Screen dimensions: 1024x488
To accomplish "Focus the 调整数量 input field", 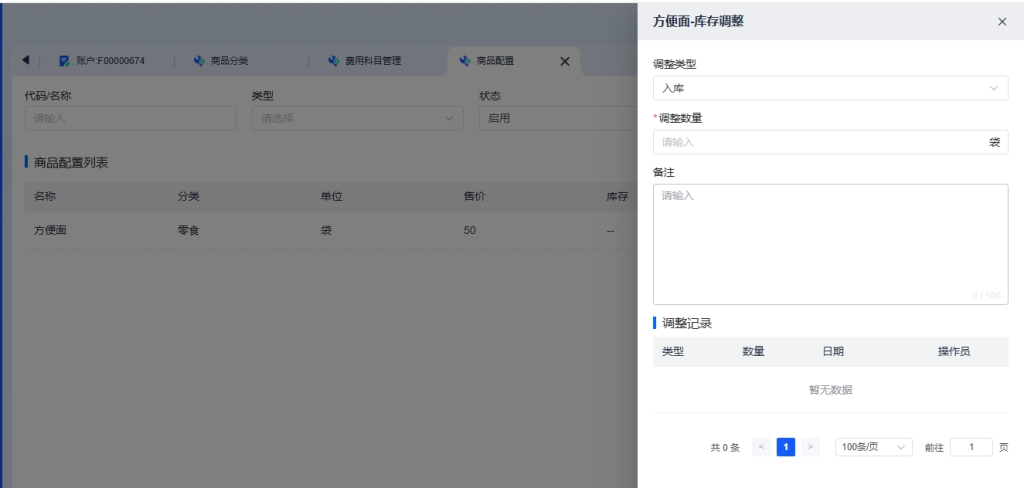I will click(820, 142).
